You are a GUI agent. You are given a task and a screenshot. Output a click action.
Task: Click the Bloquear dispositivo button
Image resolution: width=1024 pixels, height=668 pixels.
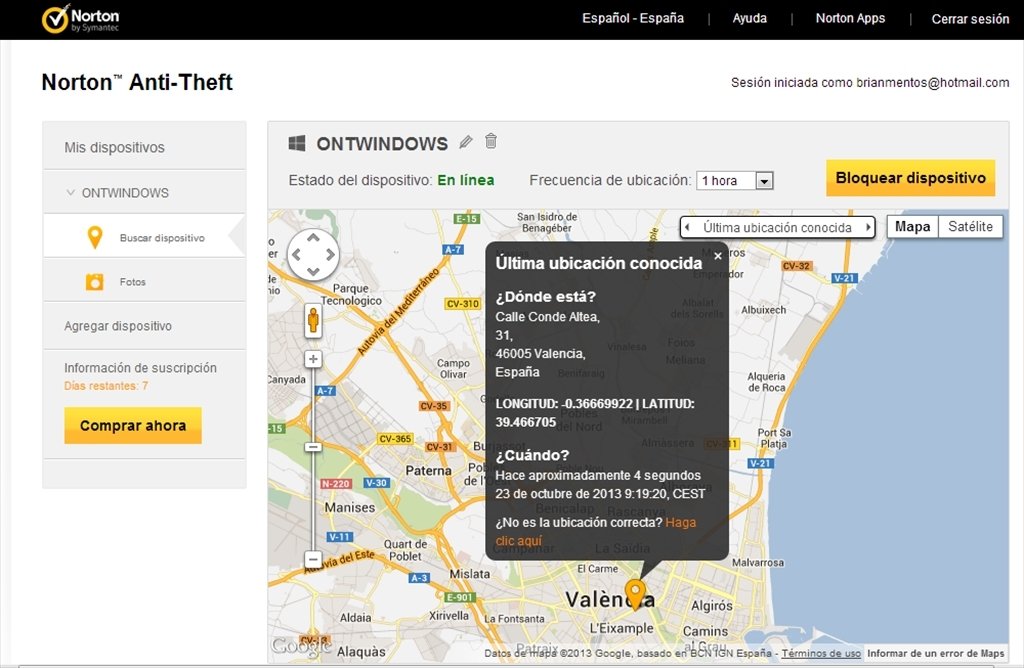click(910, 178)
